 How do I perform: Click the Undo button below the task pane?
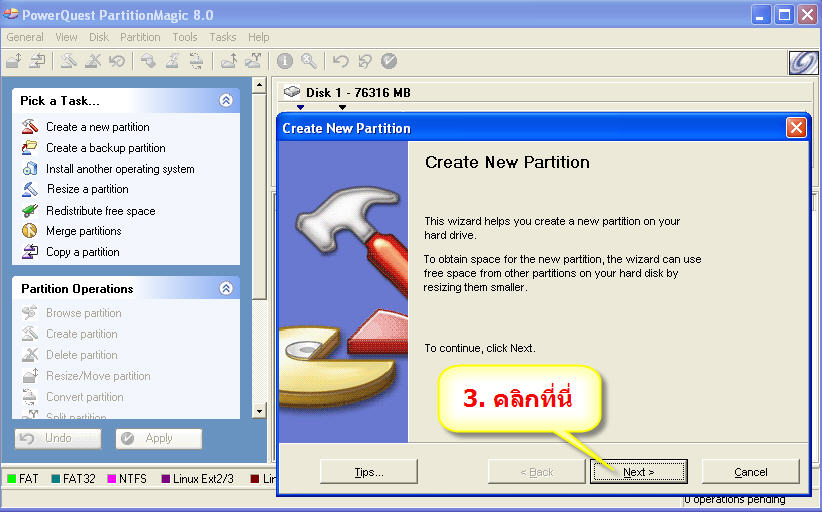click(x=58, y=439)
